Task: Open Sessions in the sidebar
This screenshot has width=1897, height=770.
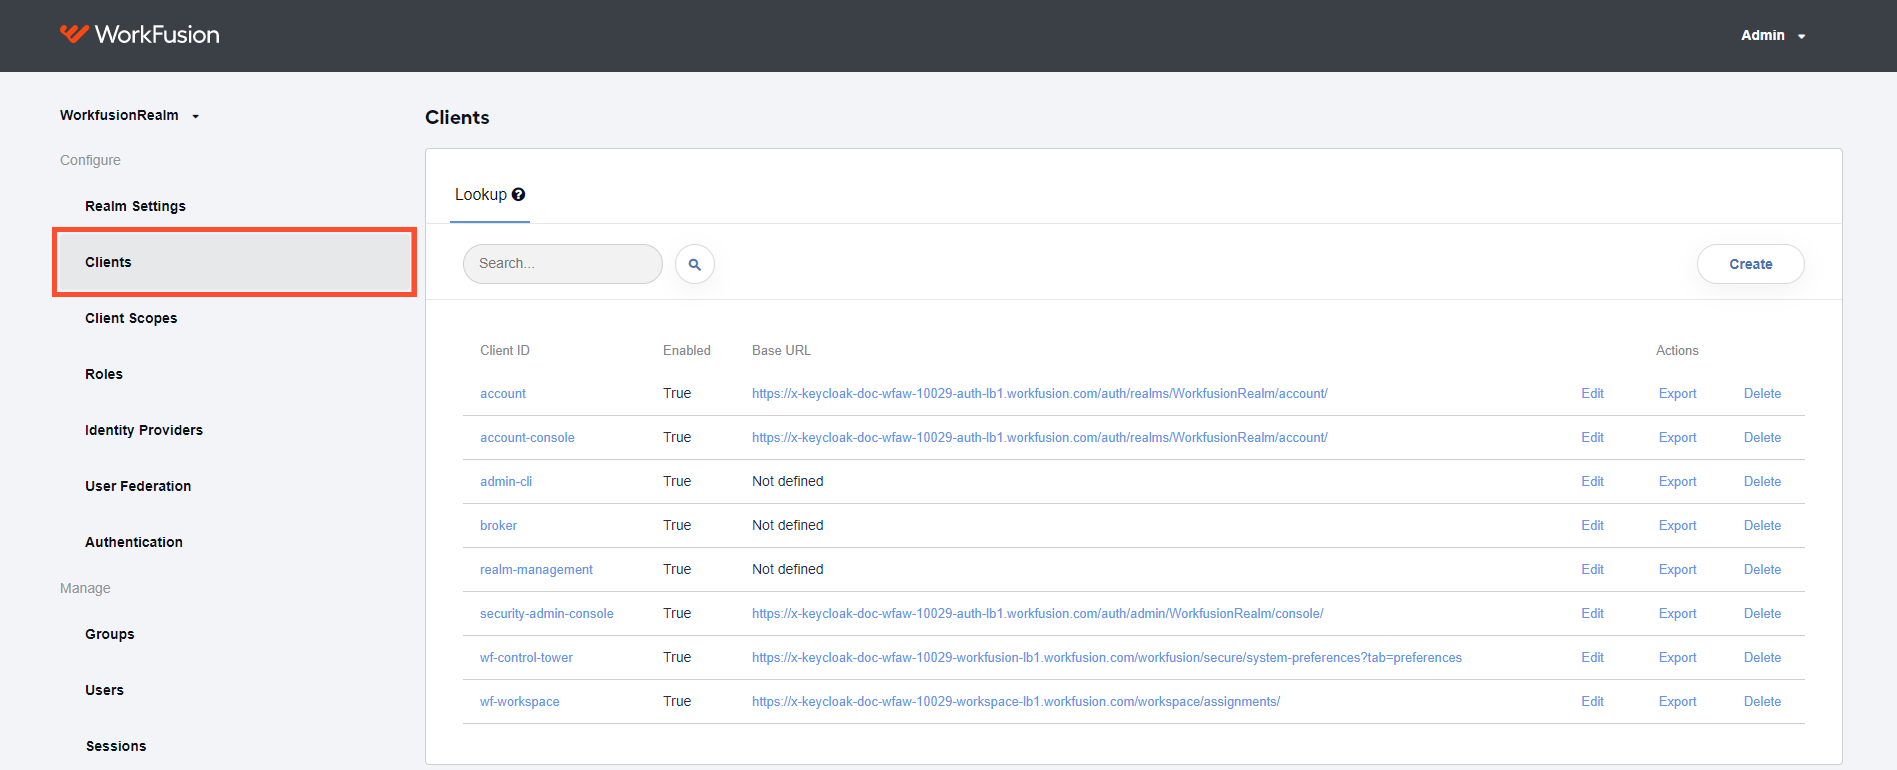Action: [116, 746]
